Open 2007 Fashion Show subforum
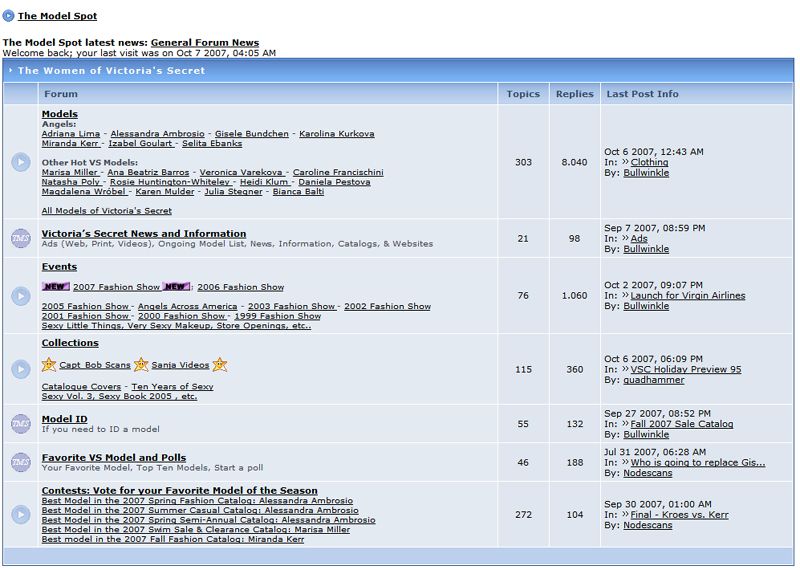The image size is (800, 570). tap(116, 287)
